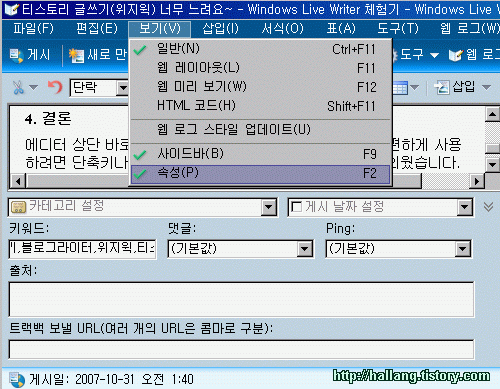Select HTML 코드(H) view

tap(260, 106)
